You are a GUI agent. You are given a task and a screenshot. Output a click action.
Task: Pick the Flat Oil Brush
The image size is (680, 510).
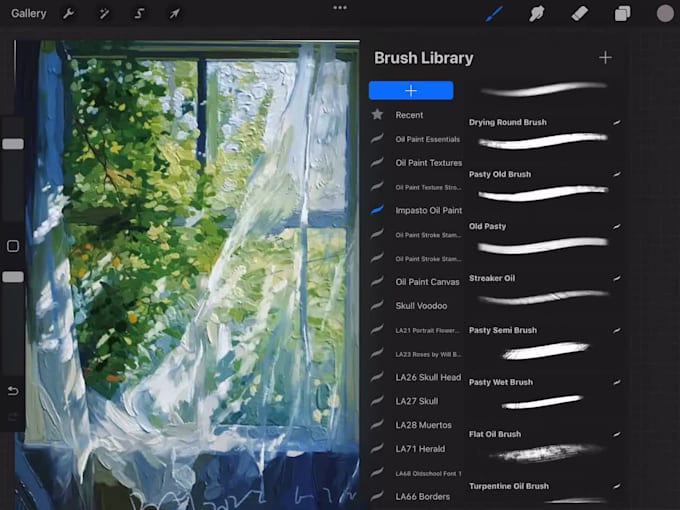pyautogui.click(x=544, y=446)
